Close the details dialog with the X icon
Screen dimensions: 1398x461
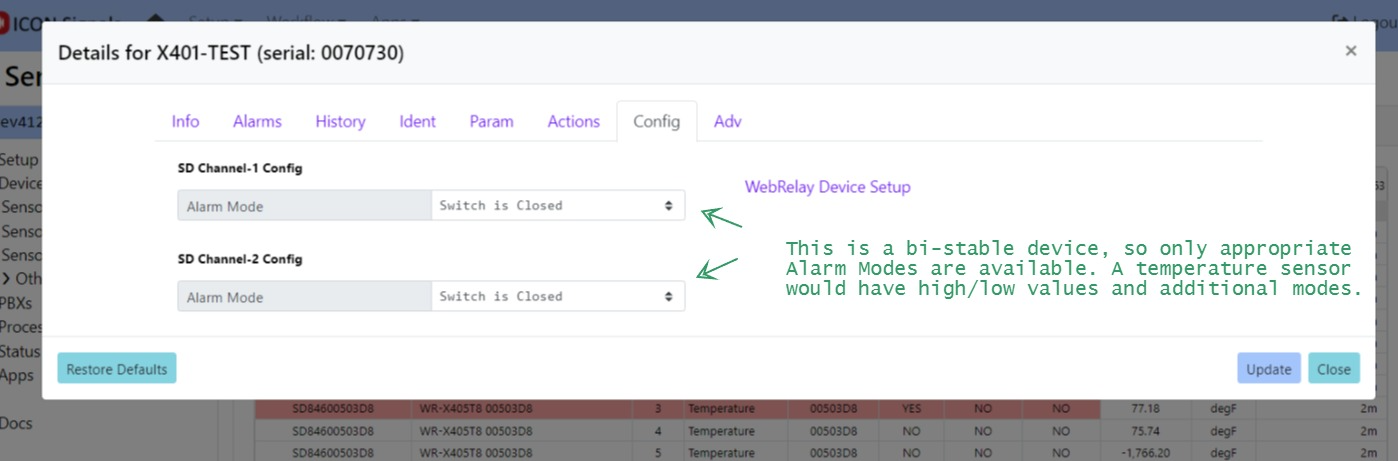(x=1350, y=51)
